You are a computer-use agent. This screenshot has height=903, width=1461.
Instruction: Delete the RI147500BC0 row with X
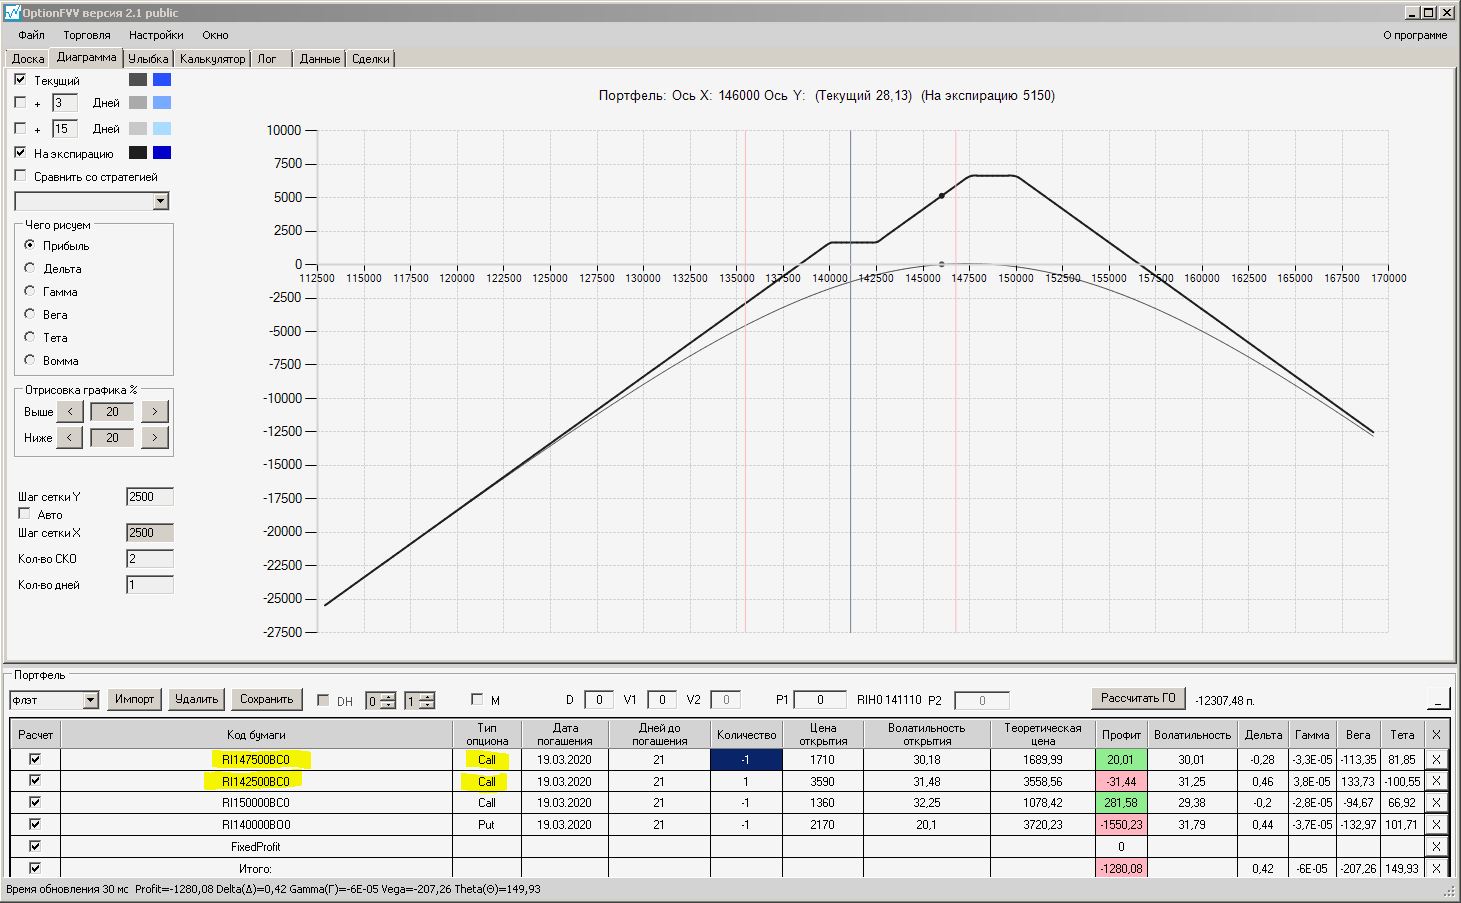[1436, 760]
